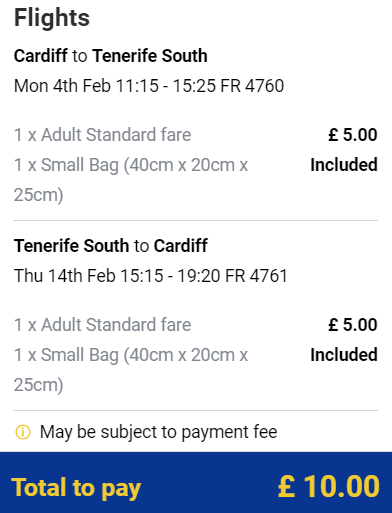The width and height of the screenshot is (392, 513).
Task: Click Mon 4th Feb departure date
Action: pos(62,86)
